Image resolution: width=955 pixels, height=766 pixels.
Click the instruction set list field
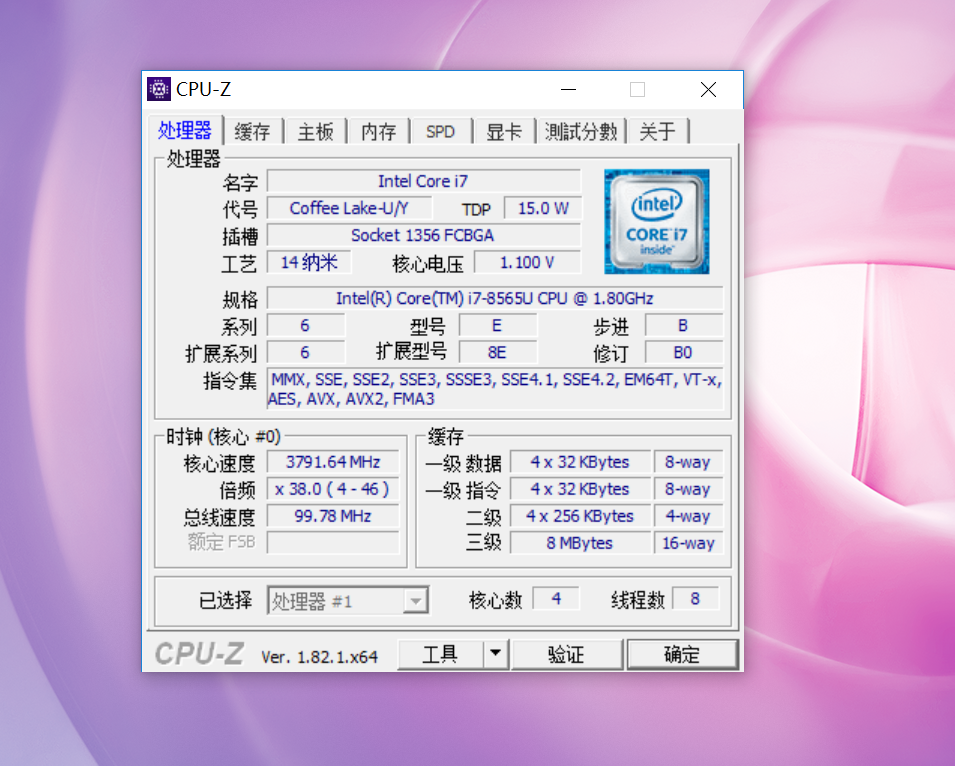[495, 389]
